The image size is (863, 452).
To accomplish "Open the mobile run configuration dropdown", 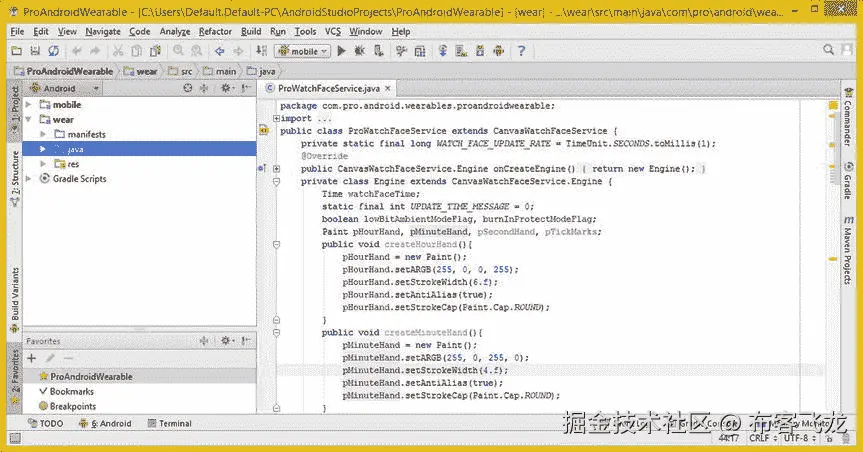I will (x=303, y=51).
